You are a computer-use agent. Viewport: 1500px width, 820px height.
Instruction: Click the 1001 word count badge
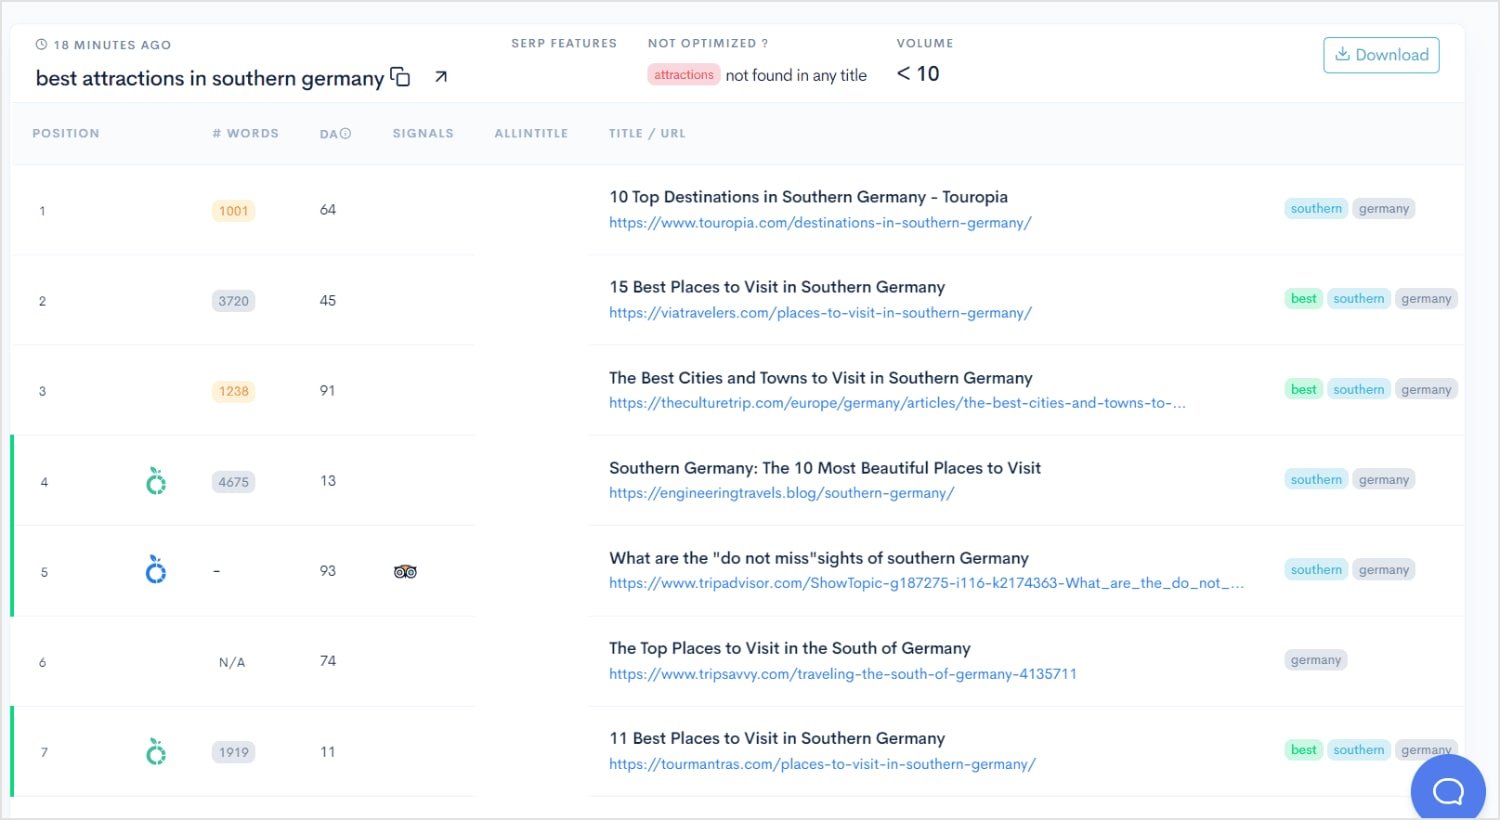pos(233,210)
